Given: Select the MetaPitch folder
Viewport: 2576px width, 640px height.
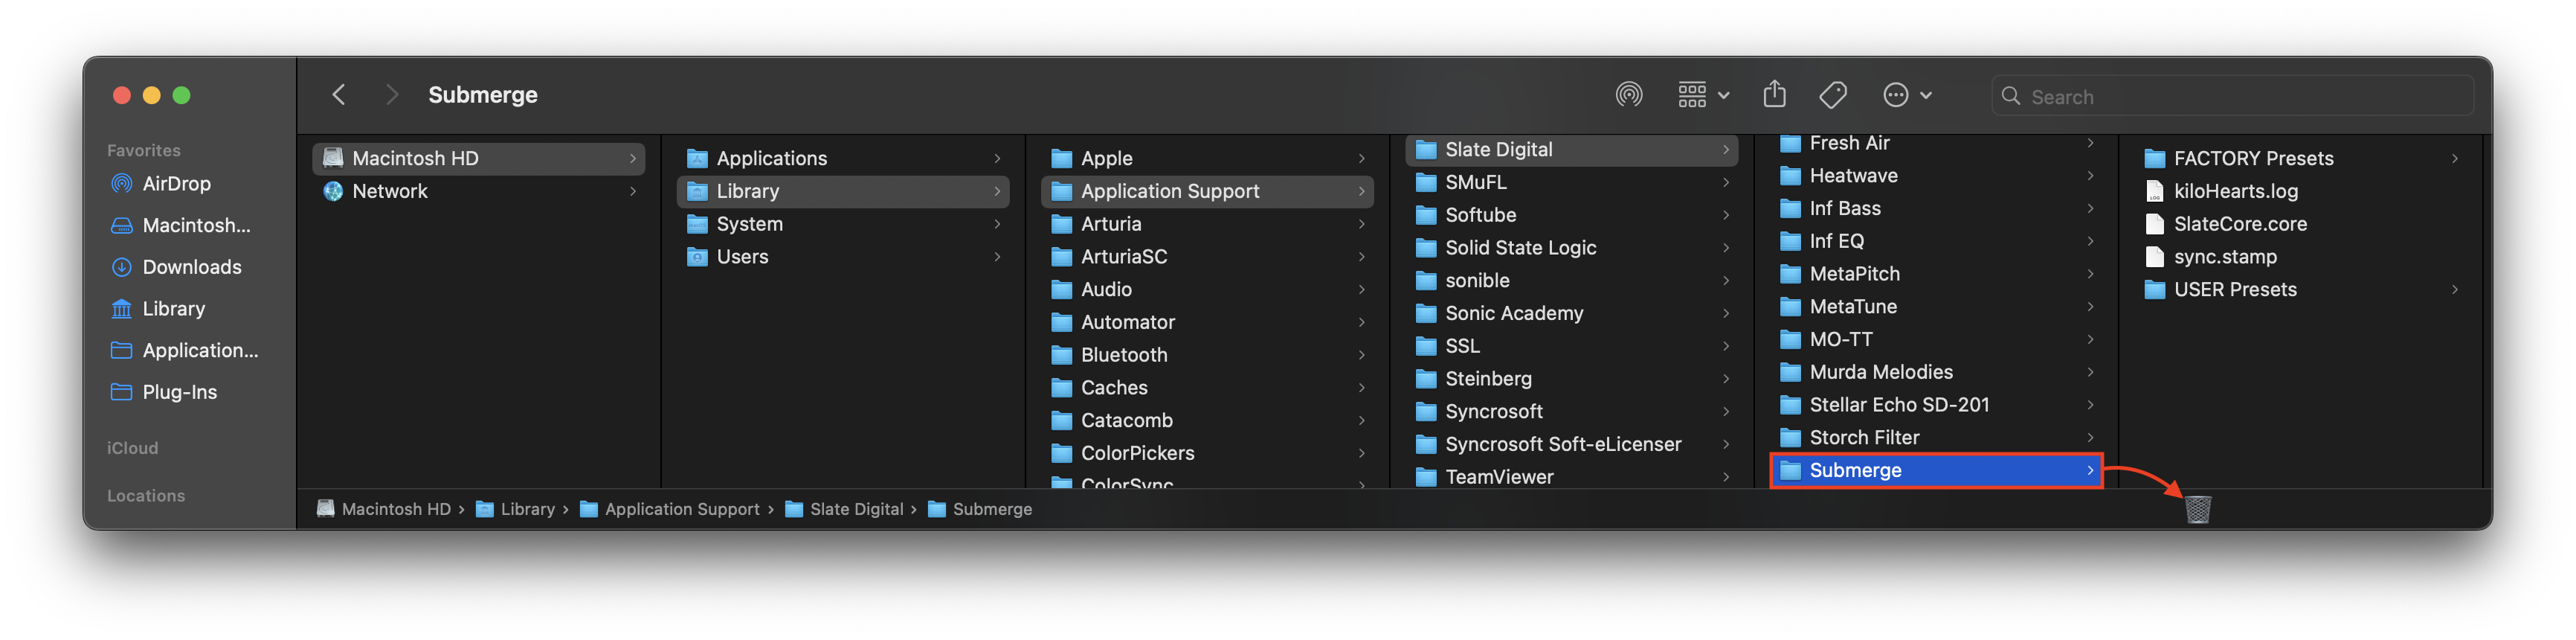Looking at the screenshot, I should click(x=1936, y=274).
